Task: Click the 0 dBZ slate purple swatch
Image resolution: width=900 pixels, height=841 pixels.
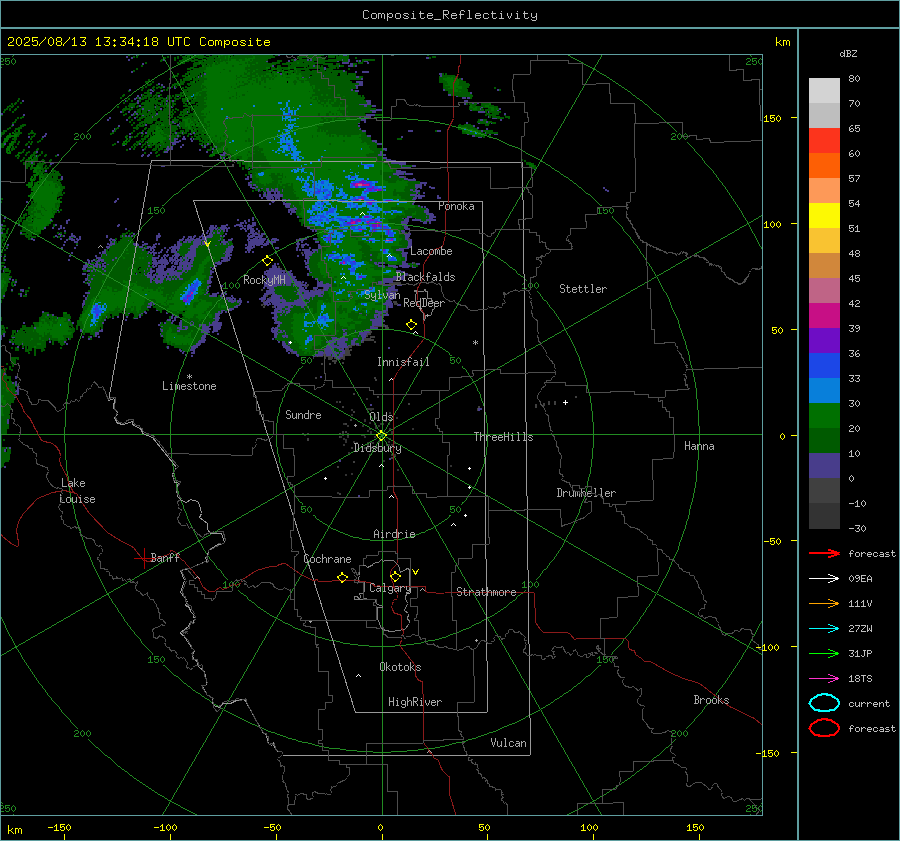Action: 824,465
